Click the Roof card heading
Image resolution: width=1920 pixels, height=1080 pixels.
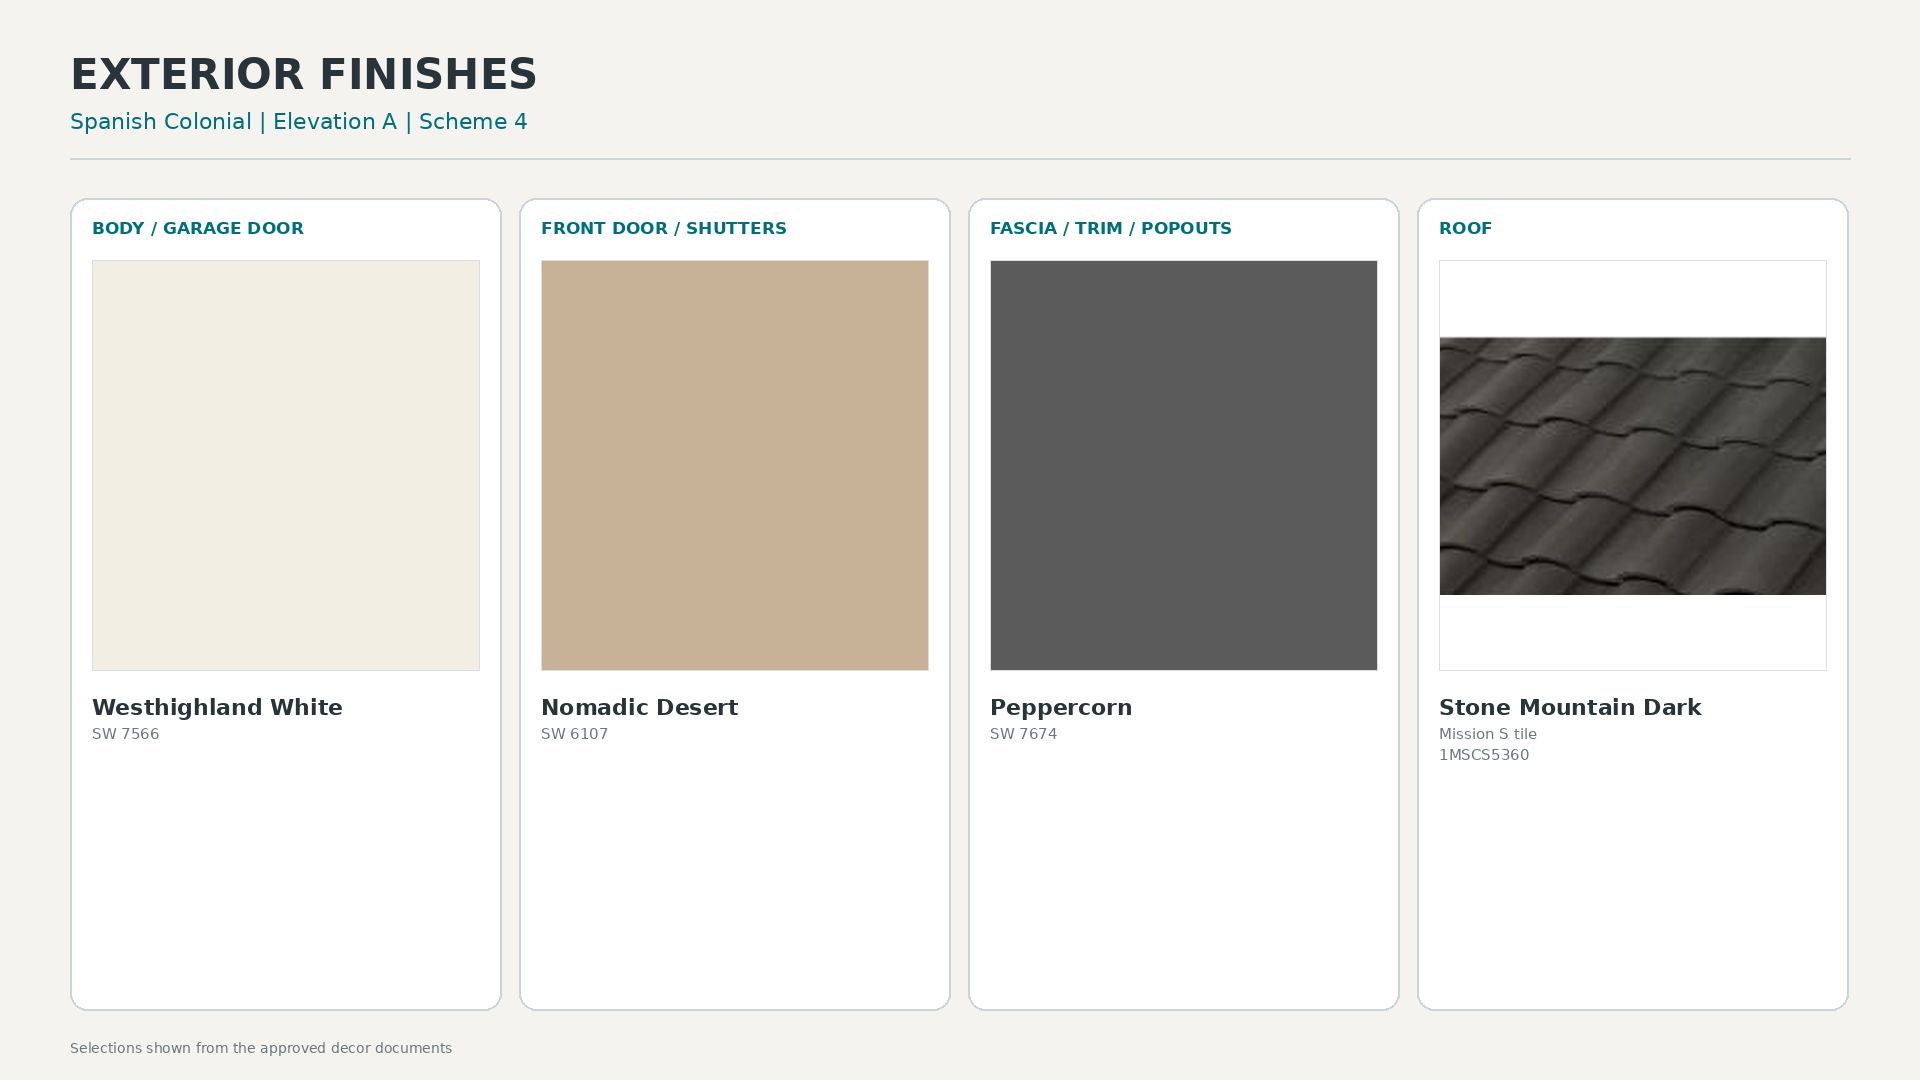coord(1465,228)
